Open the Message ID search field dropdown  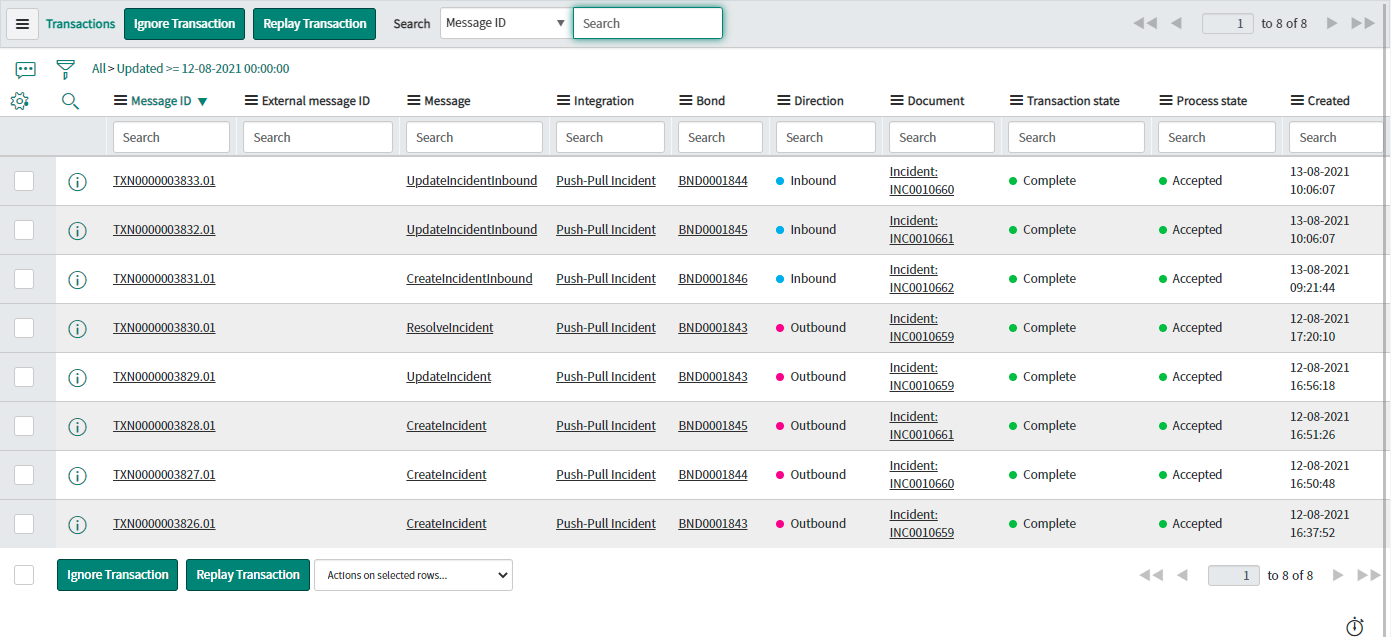click(505, 23)
